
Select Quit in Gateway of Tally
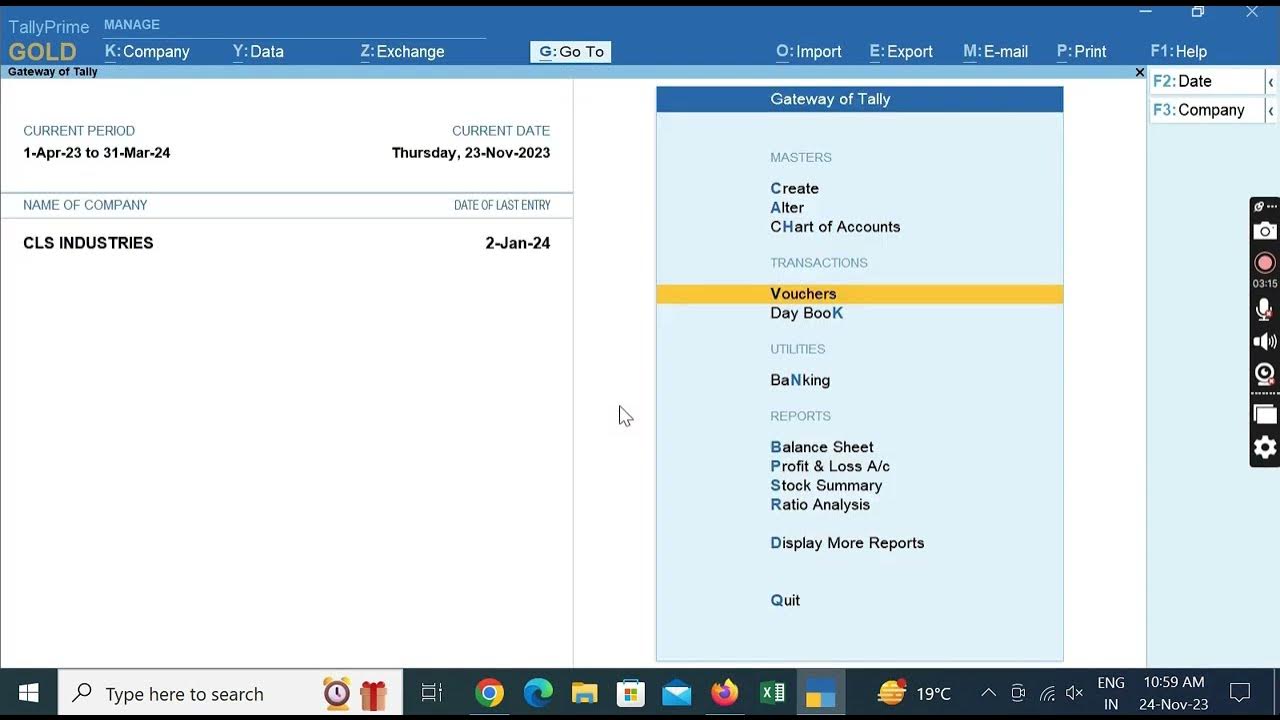pyautogui.click(x=785, y=600)
